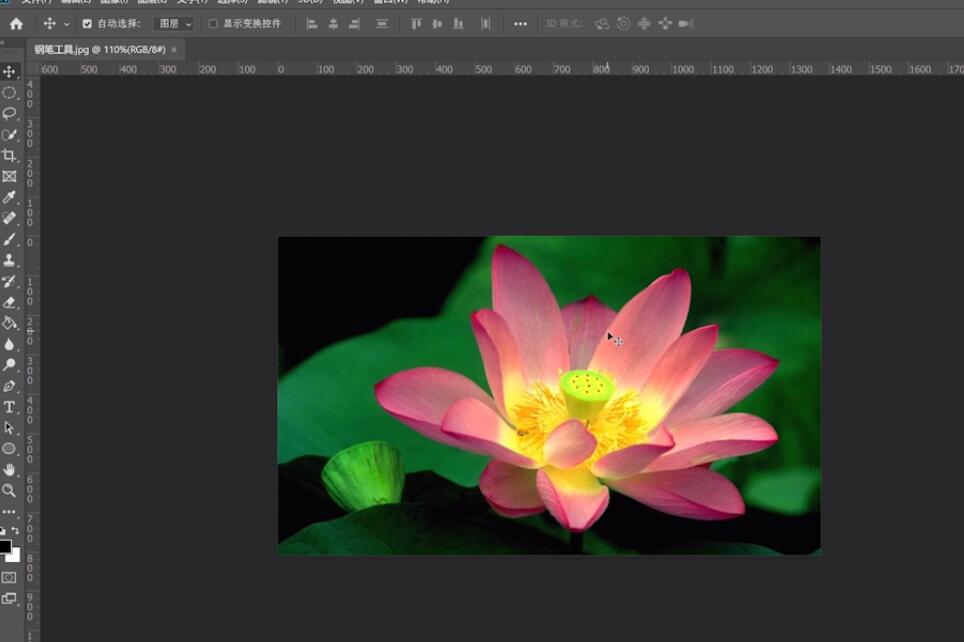Enable the 显示变换控件 checkbox

(213, 24)
